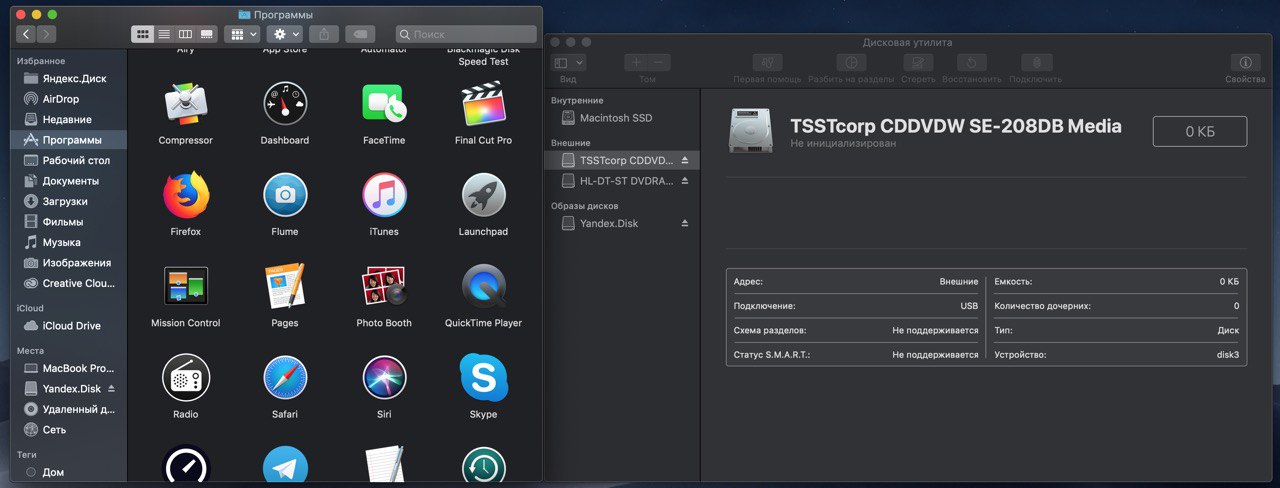The image size is (1280, 488).
Task: Open the Dashboard app icon
Action: [285, 104]
